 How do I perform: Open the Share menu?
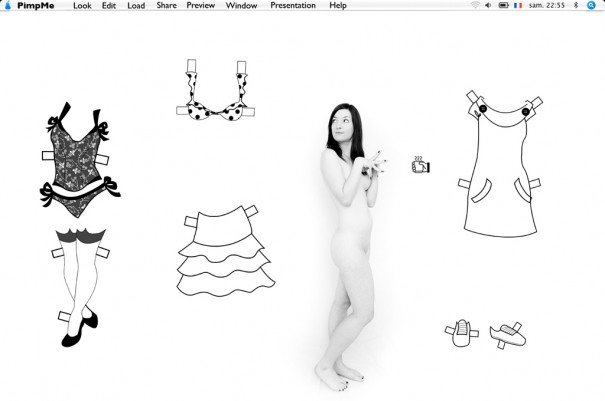pos(166,6)
